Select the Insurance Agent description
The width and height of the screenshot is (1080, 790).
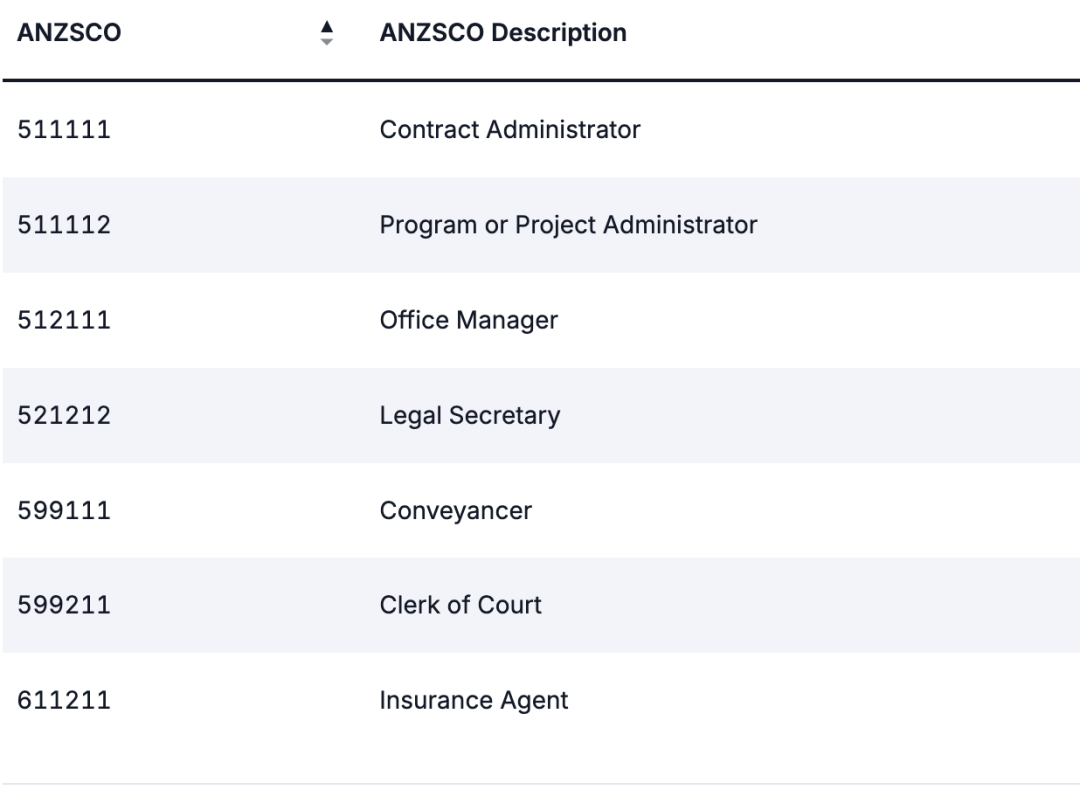473,700
